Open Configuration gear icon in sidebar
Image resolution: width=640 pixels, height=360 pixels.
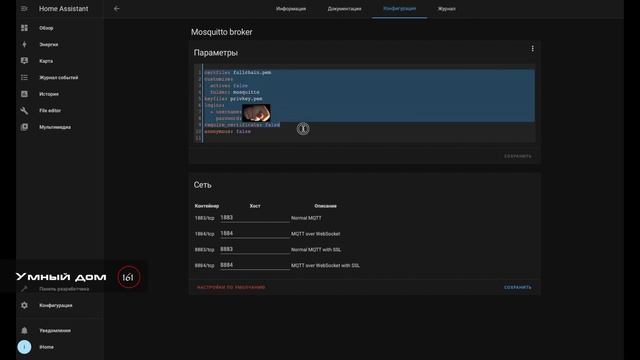point(24,305)
